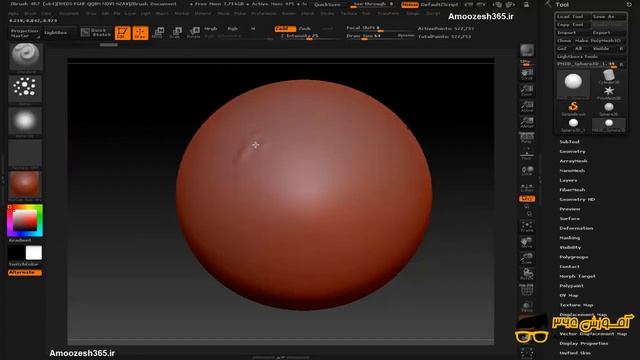The width and height of the screenshot is (640, 360).
Task: Toggle Local transformations icon
Action: 527,171
